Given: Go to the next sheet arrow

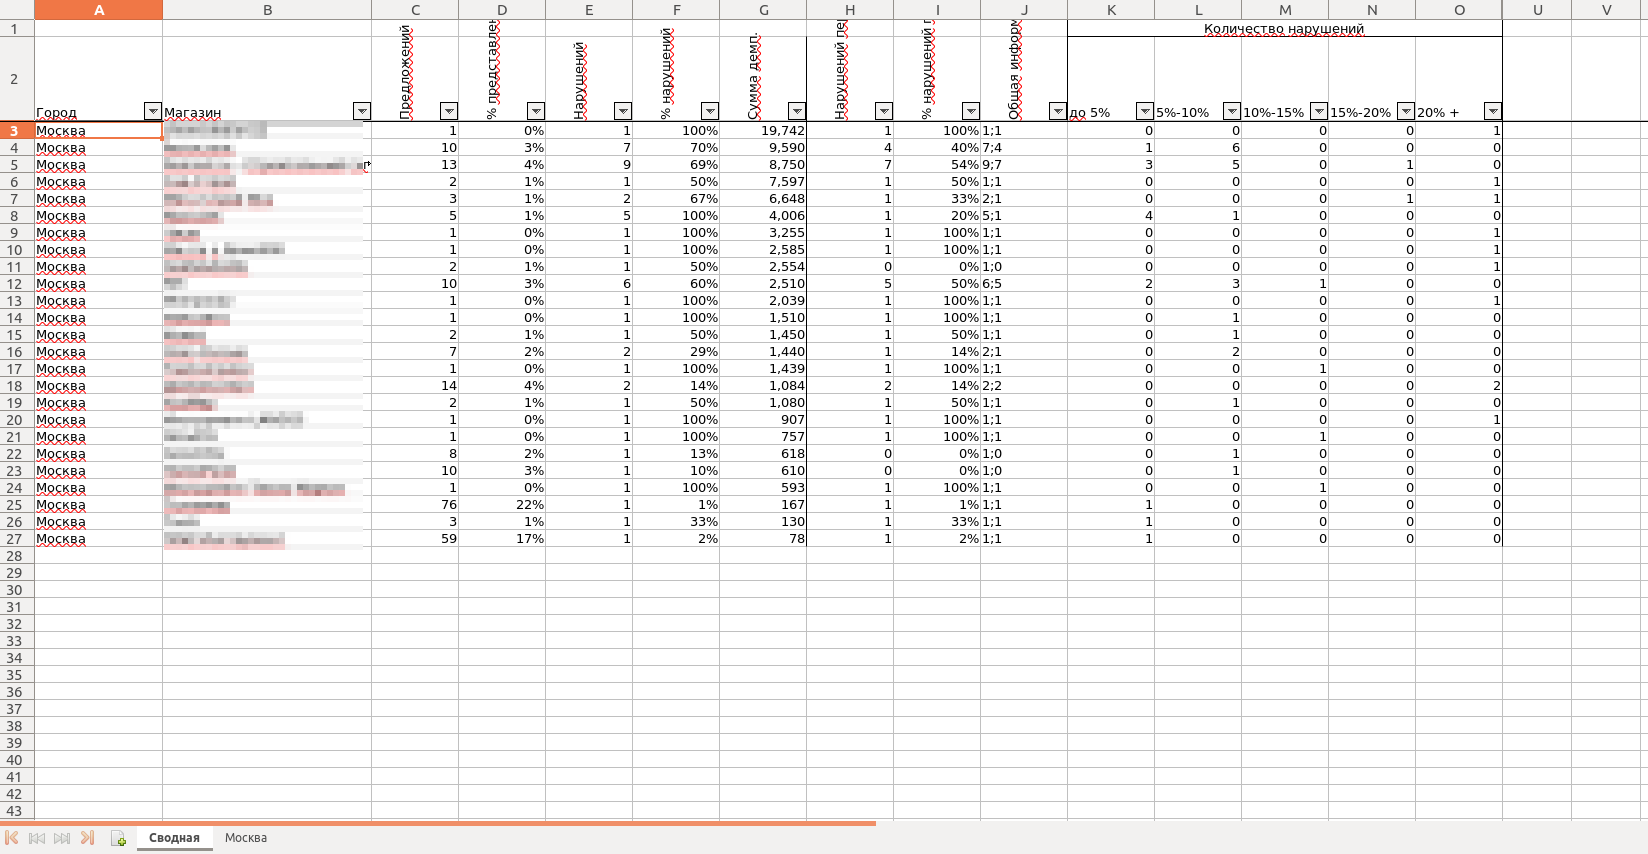Looking at the screenshot, I should [62, 838].
